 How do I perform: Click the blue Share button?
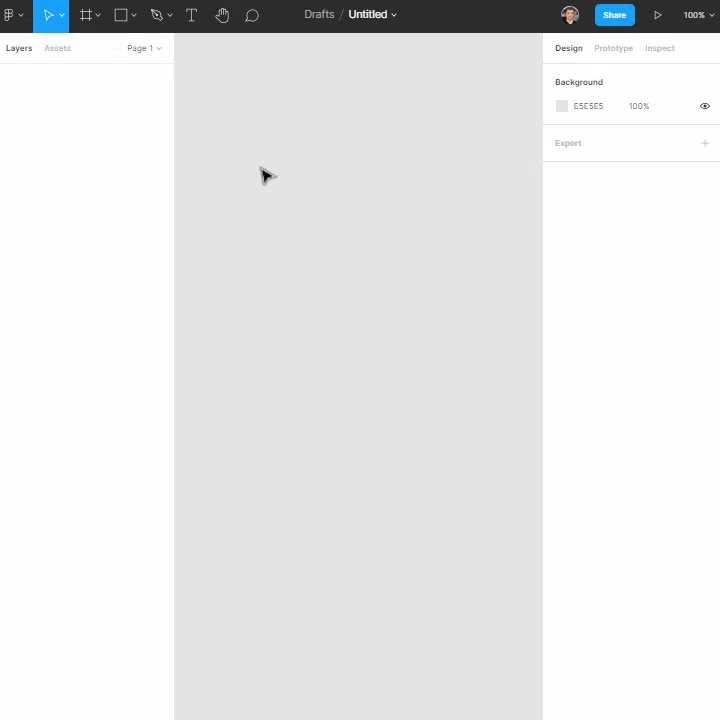614,15
